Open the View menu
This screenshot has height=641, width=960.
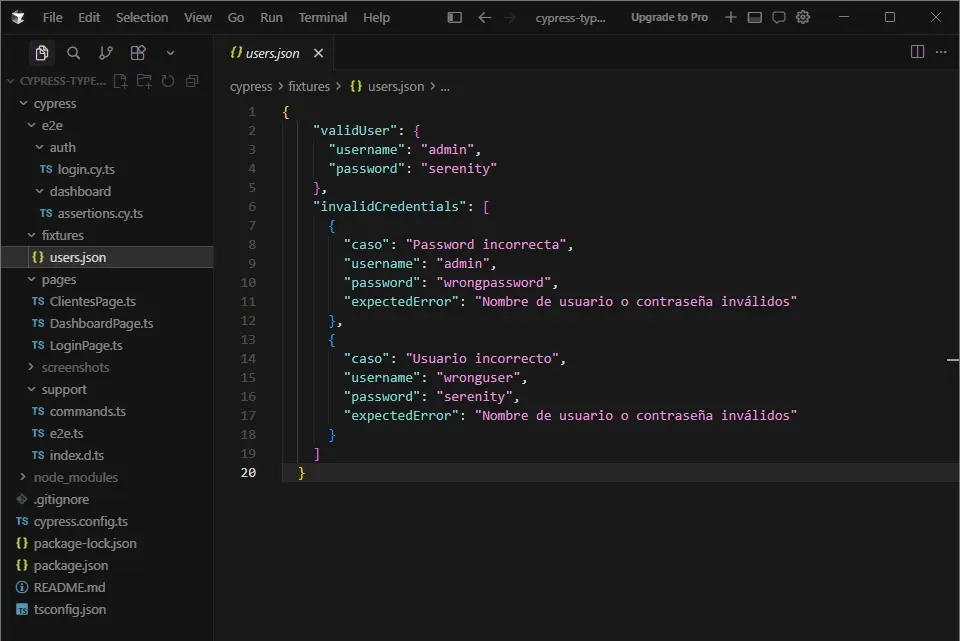tap(198, 18)
